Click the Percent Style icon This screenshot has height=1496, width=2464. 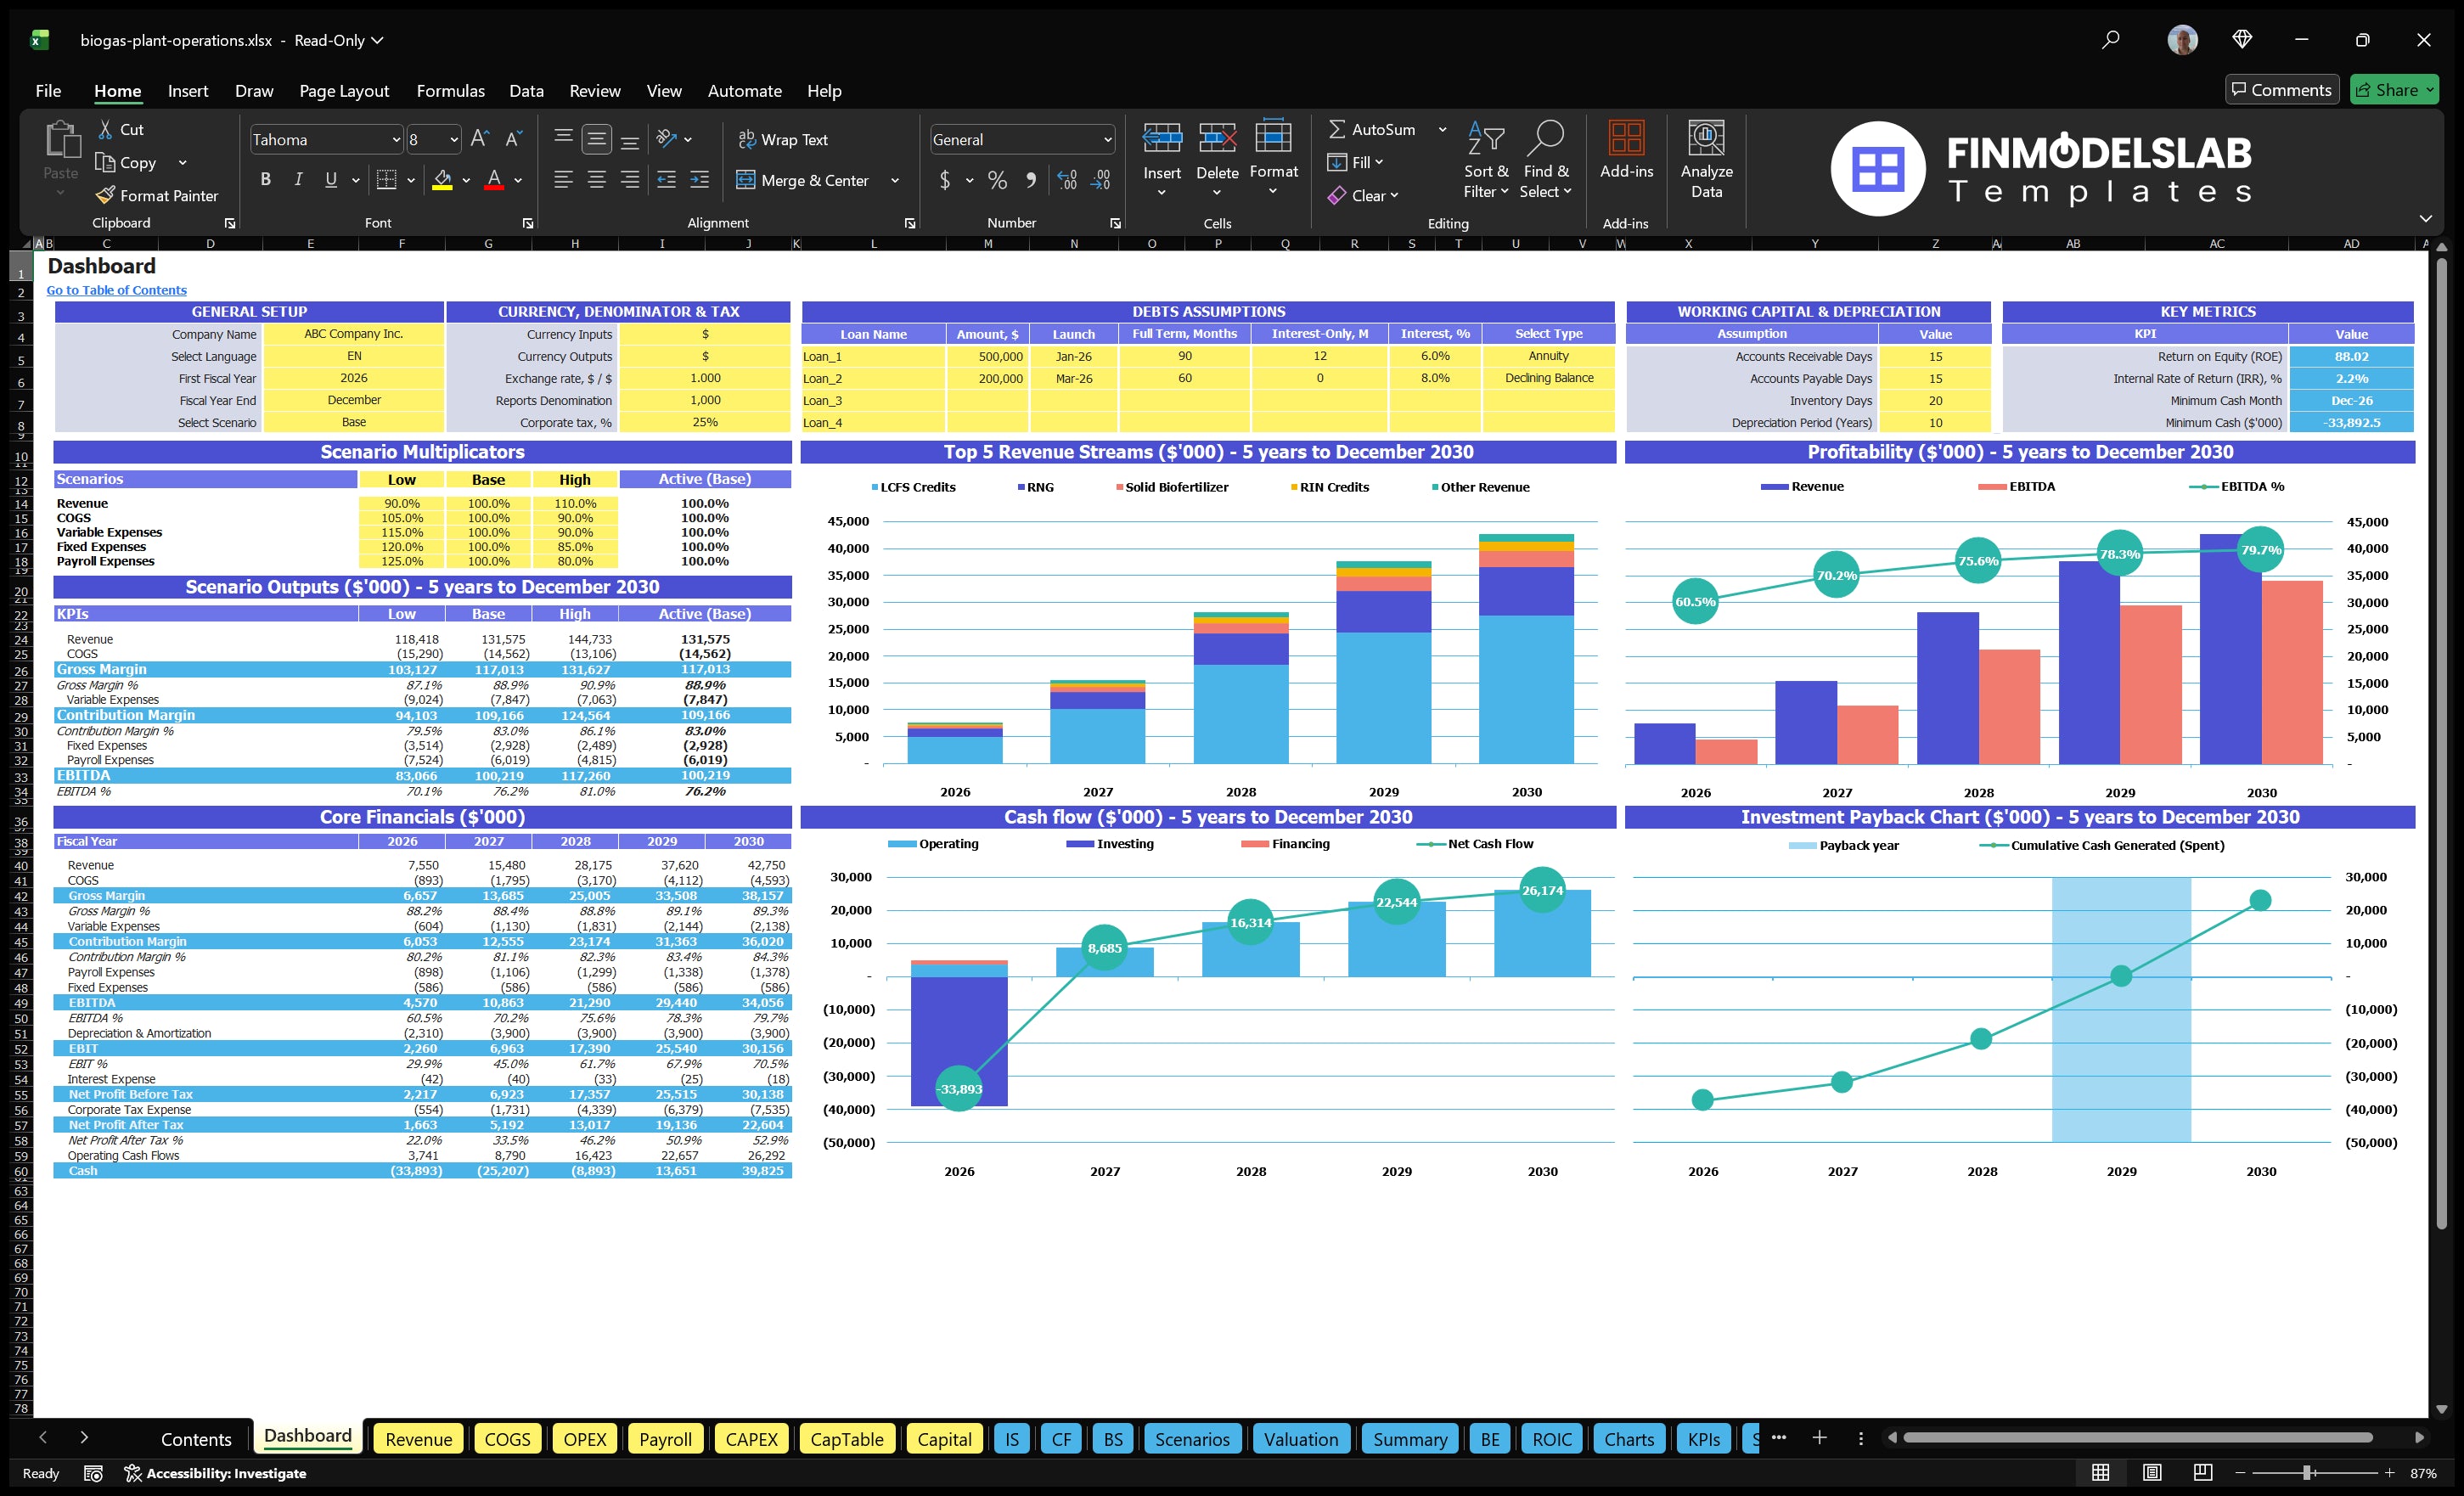(x=997, y=181)
